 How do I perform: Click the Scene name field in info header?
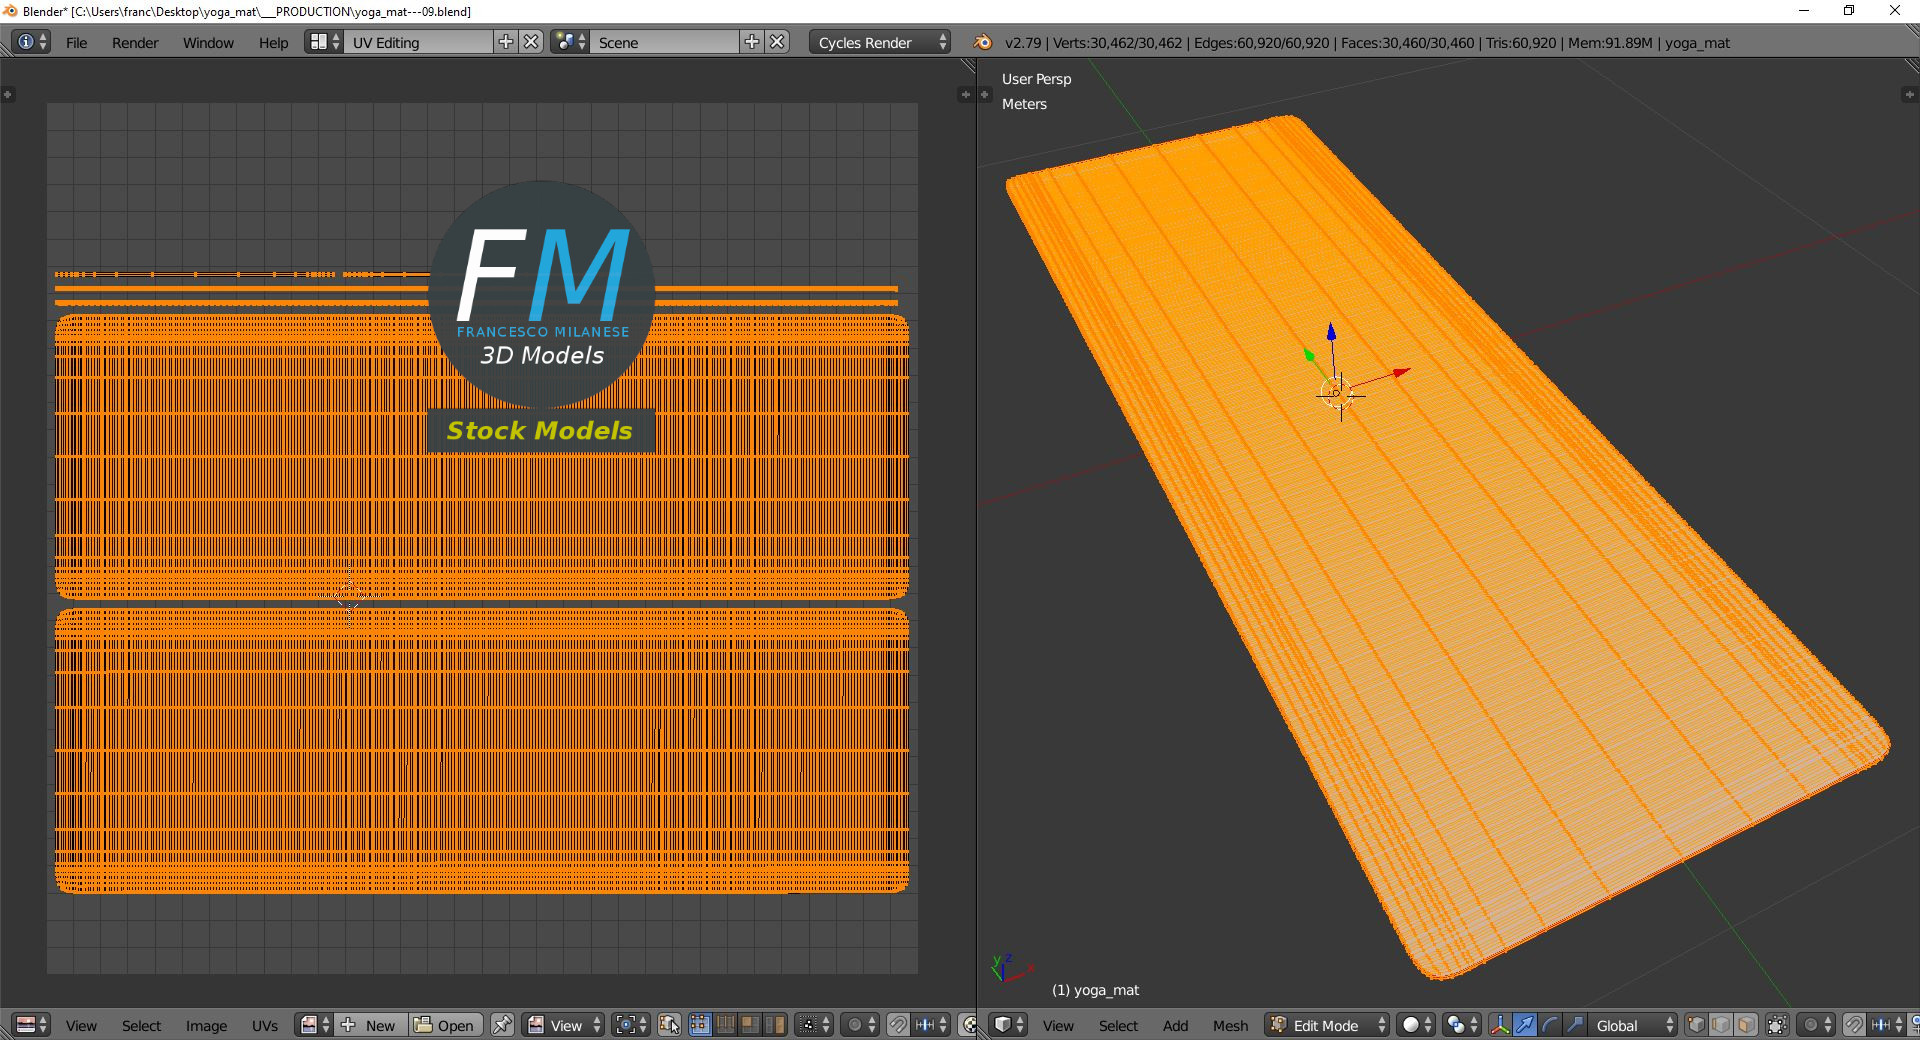tap(665, 42)
